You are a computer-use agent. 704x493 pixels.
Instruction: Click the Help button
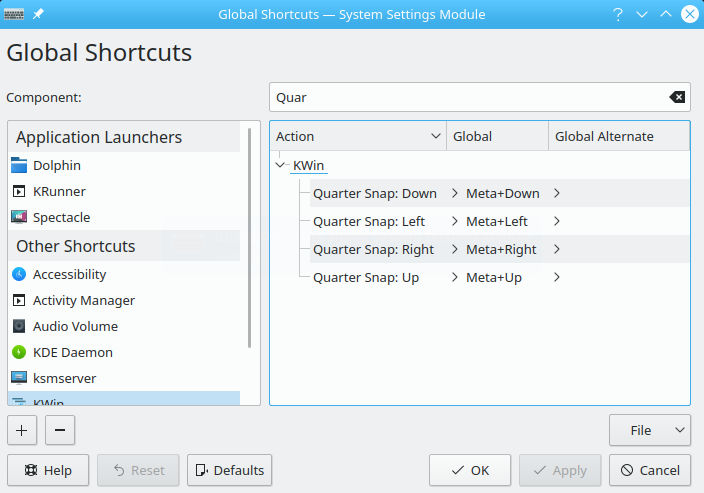(x=48, y=470)
